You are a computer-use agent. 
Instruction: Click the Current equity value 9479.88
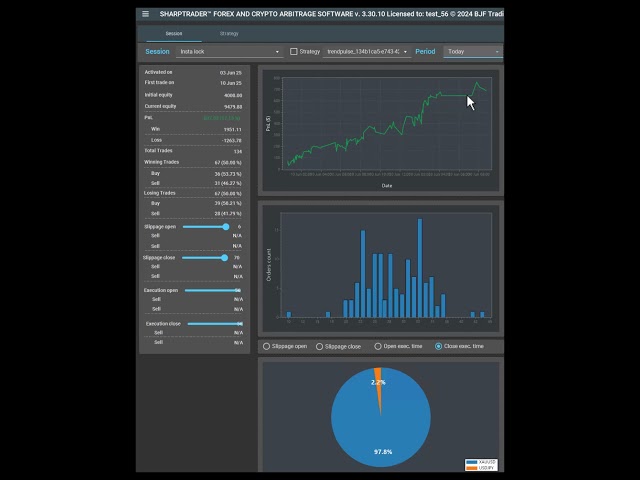(233, 107)
